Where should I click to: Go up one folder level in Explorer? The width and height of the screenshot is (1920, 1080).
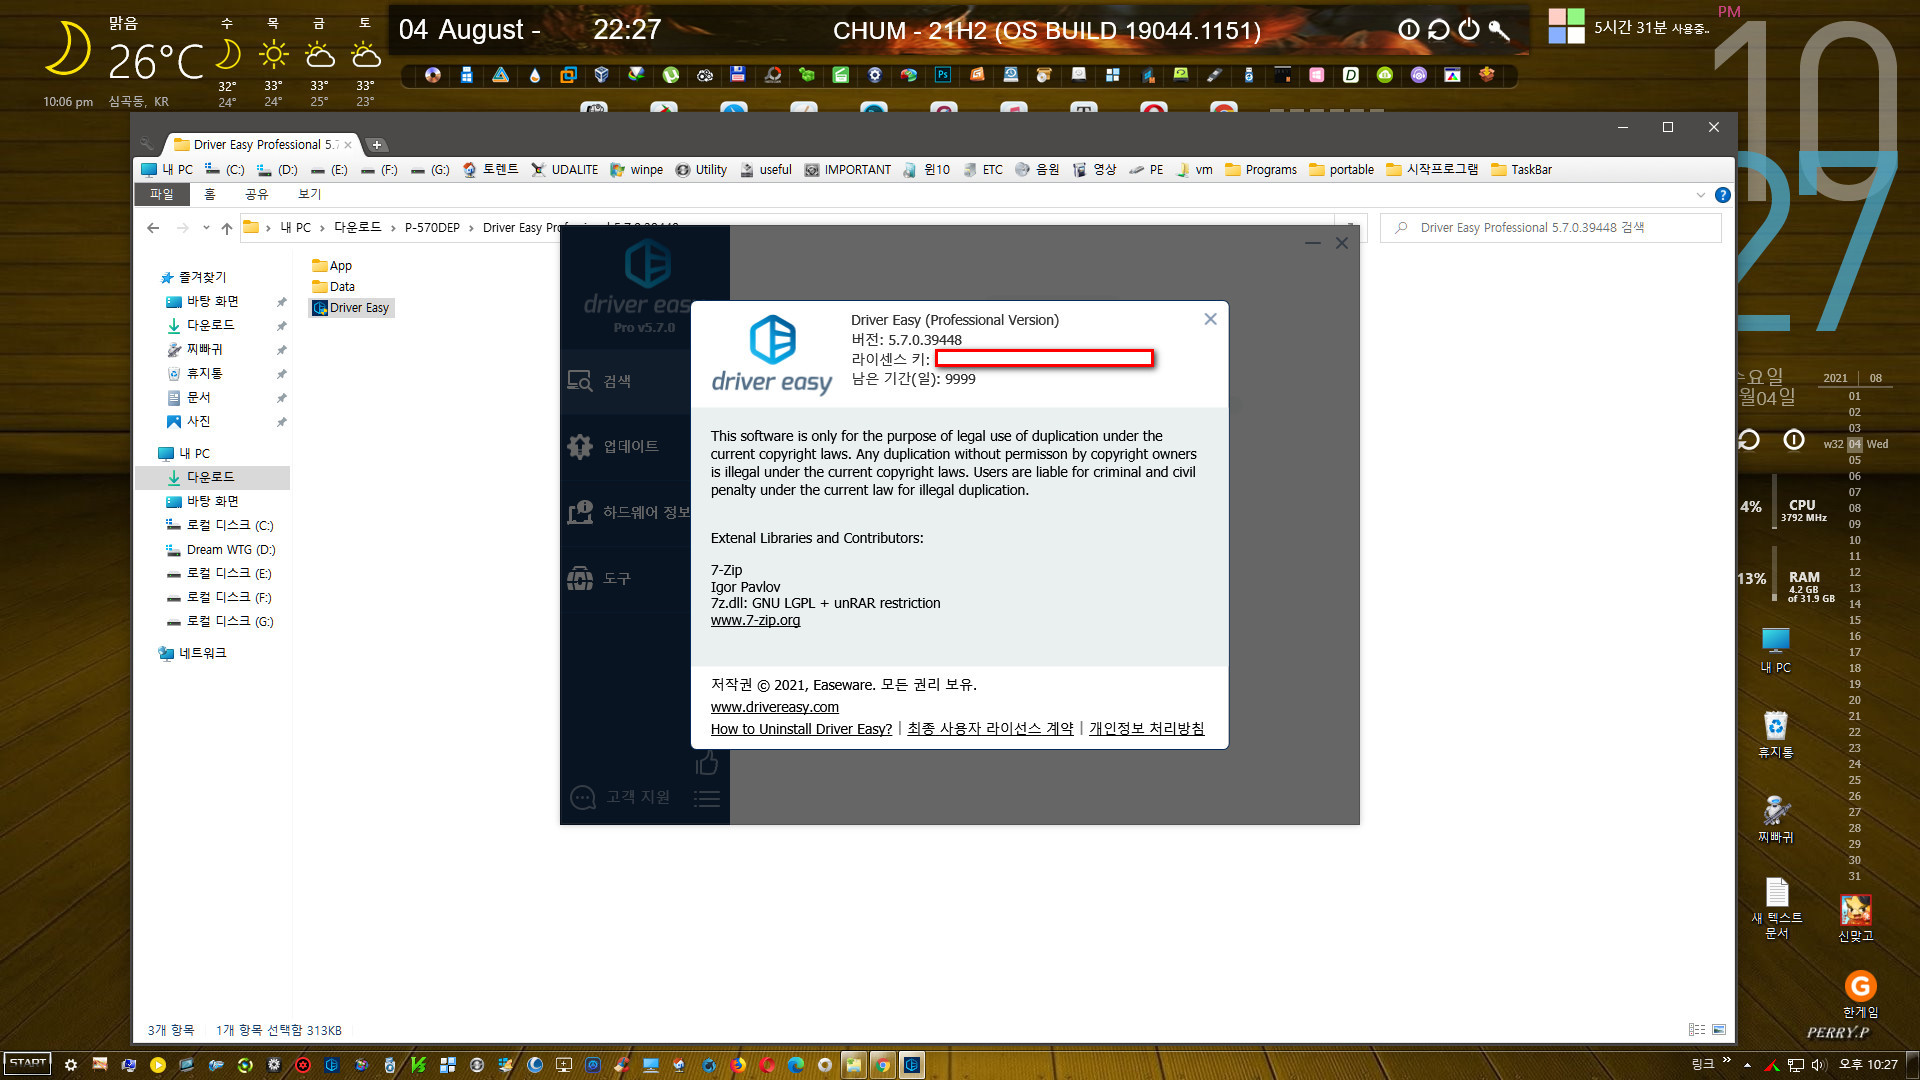point(227,228)
